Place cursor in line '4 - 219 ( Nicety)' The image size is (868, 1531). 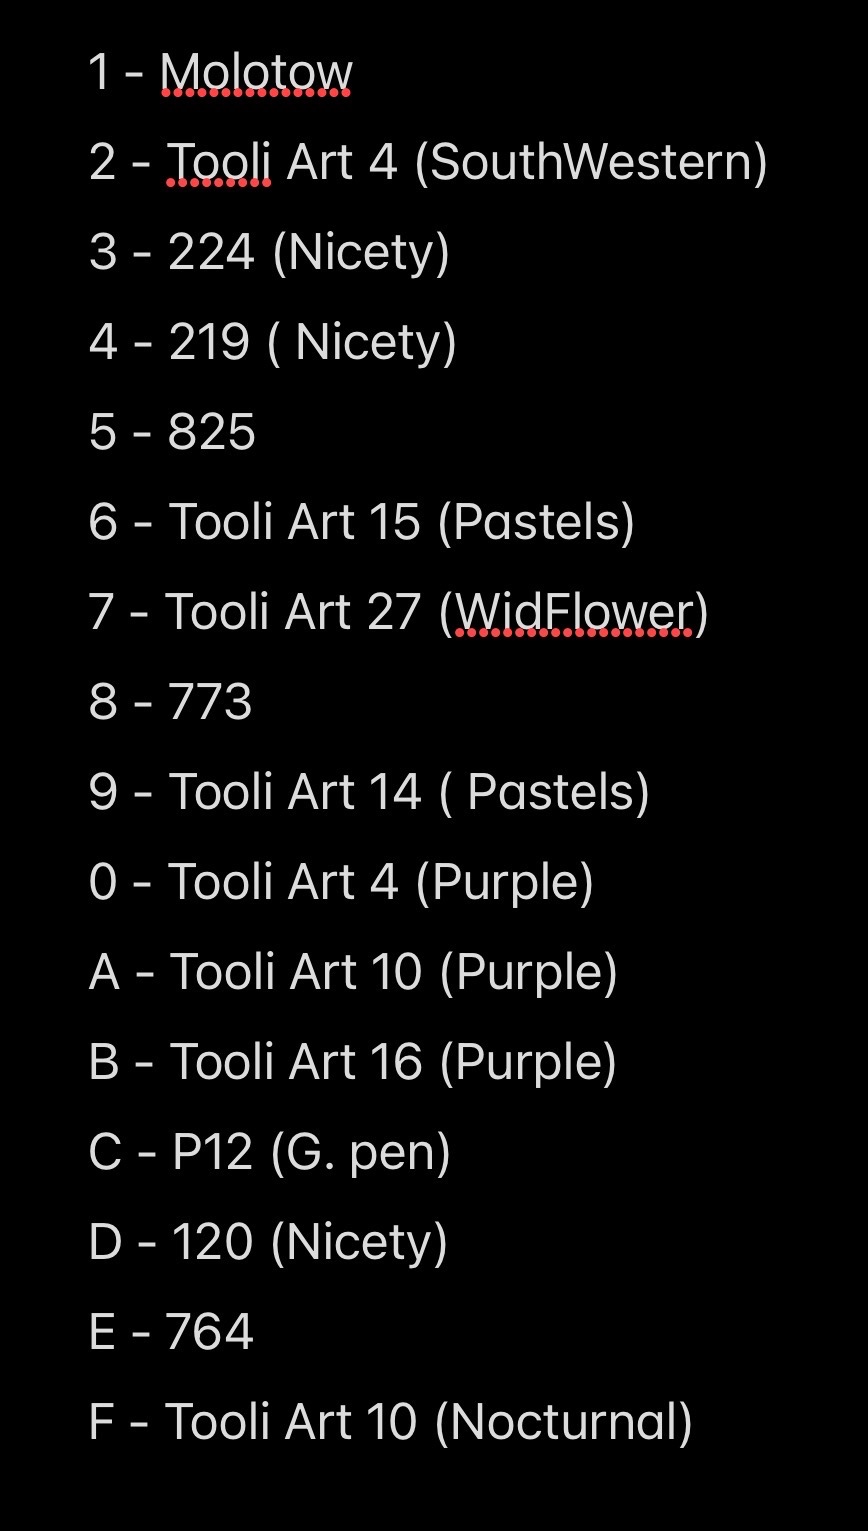(273, 342)
